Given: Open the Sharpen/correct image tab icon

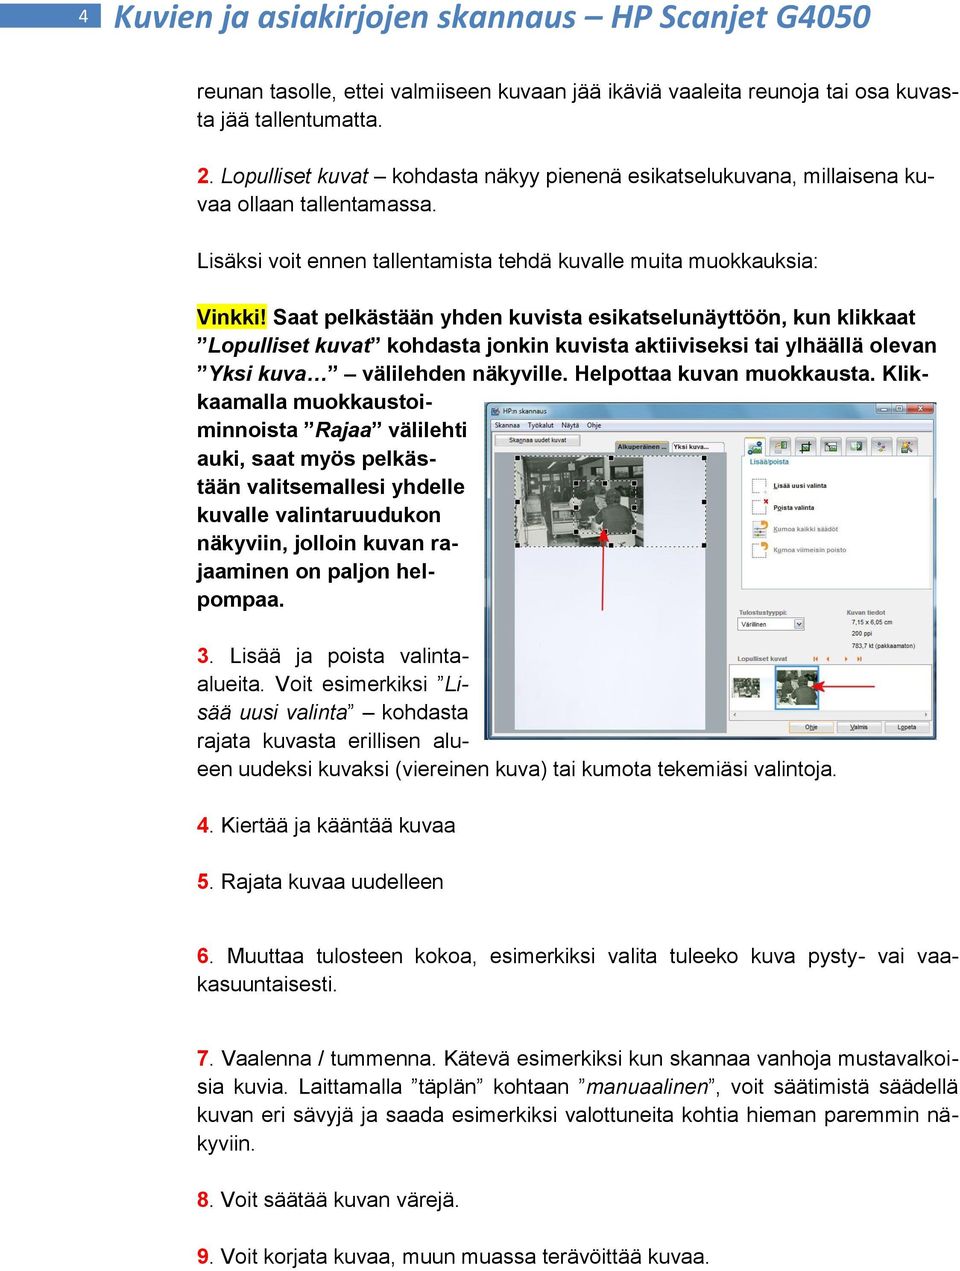Looking at the screenshot, I should pyautogui.click(x=908, y=446).
